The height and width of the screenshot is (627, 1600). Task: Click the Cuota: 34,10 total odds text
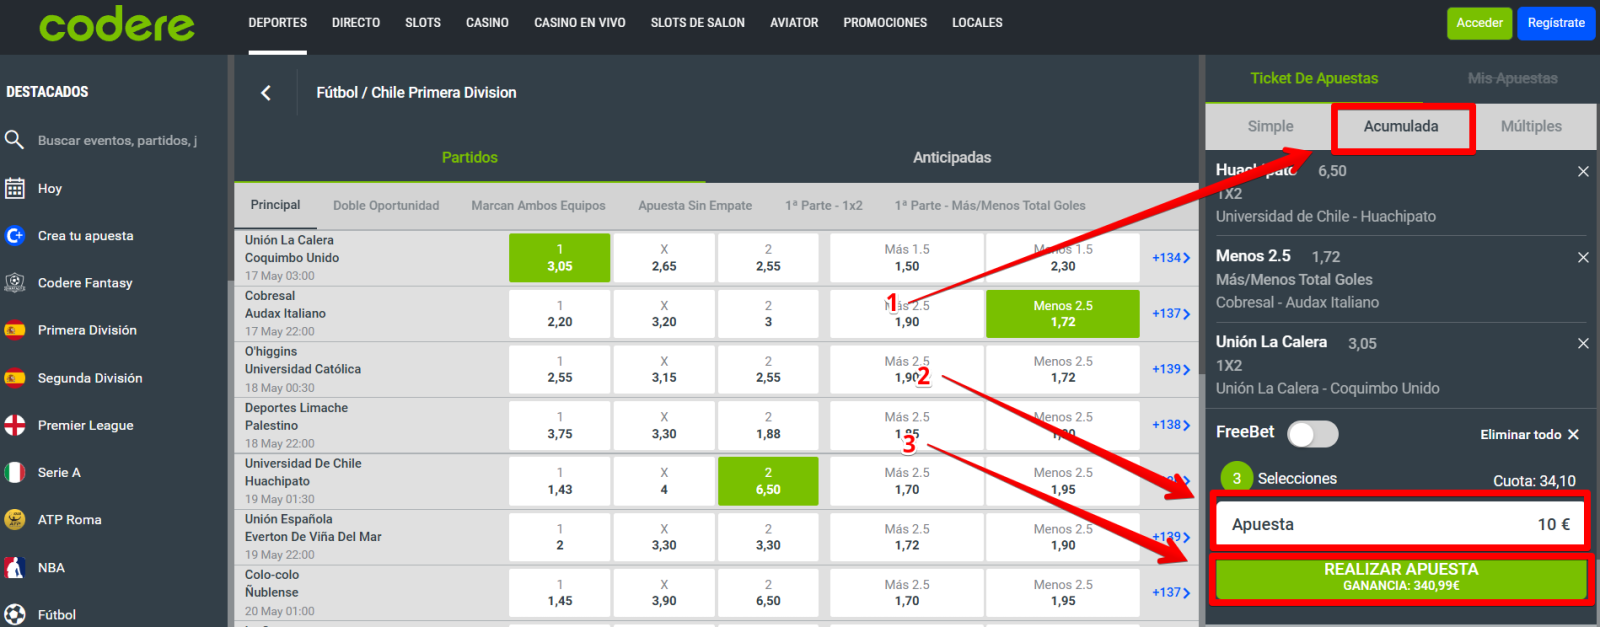click(x=1534, y=481)
